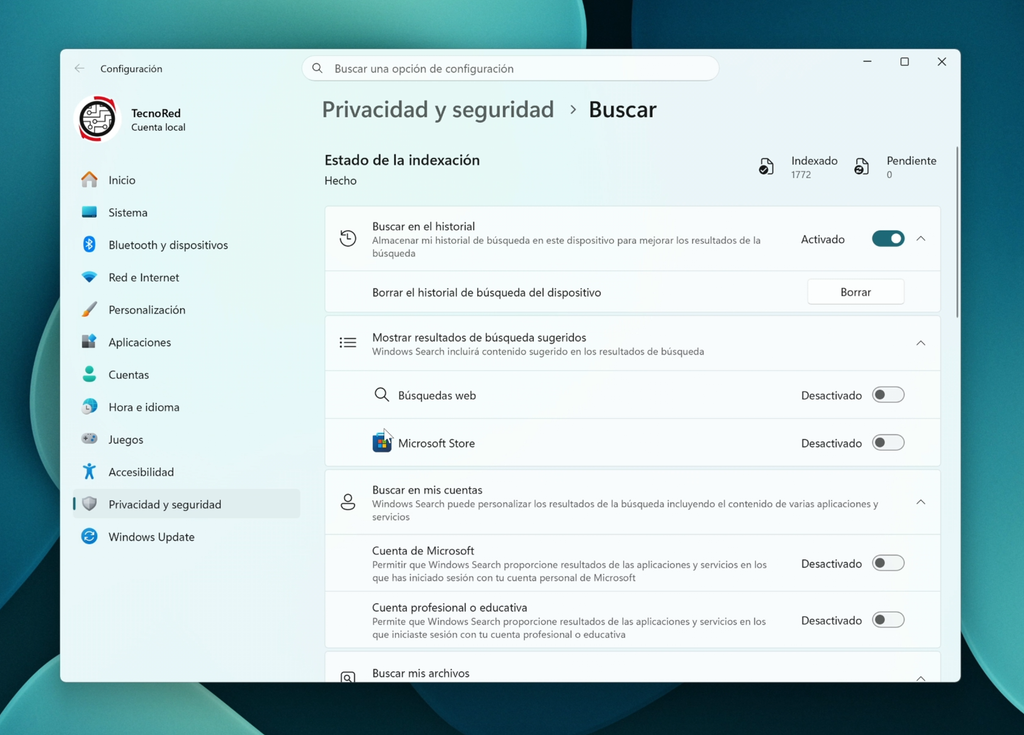Screen dimensions: 1024x735
Task: Click the Inicio house icon
Action: click(89, 180)
